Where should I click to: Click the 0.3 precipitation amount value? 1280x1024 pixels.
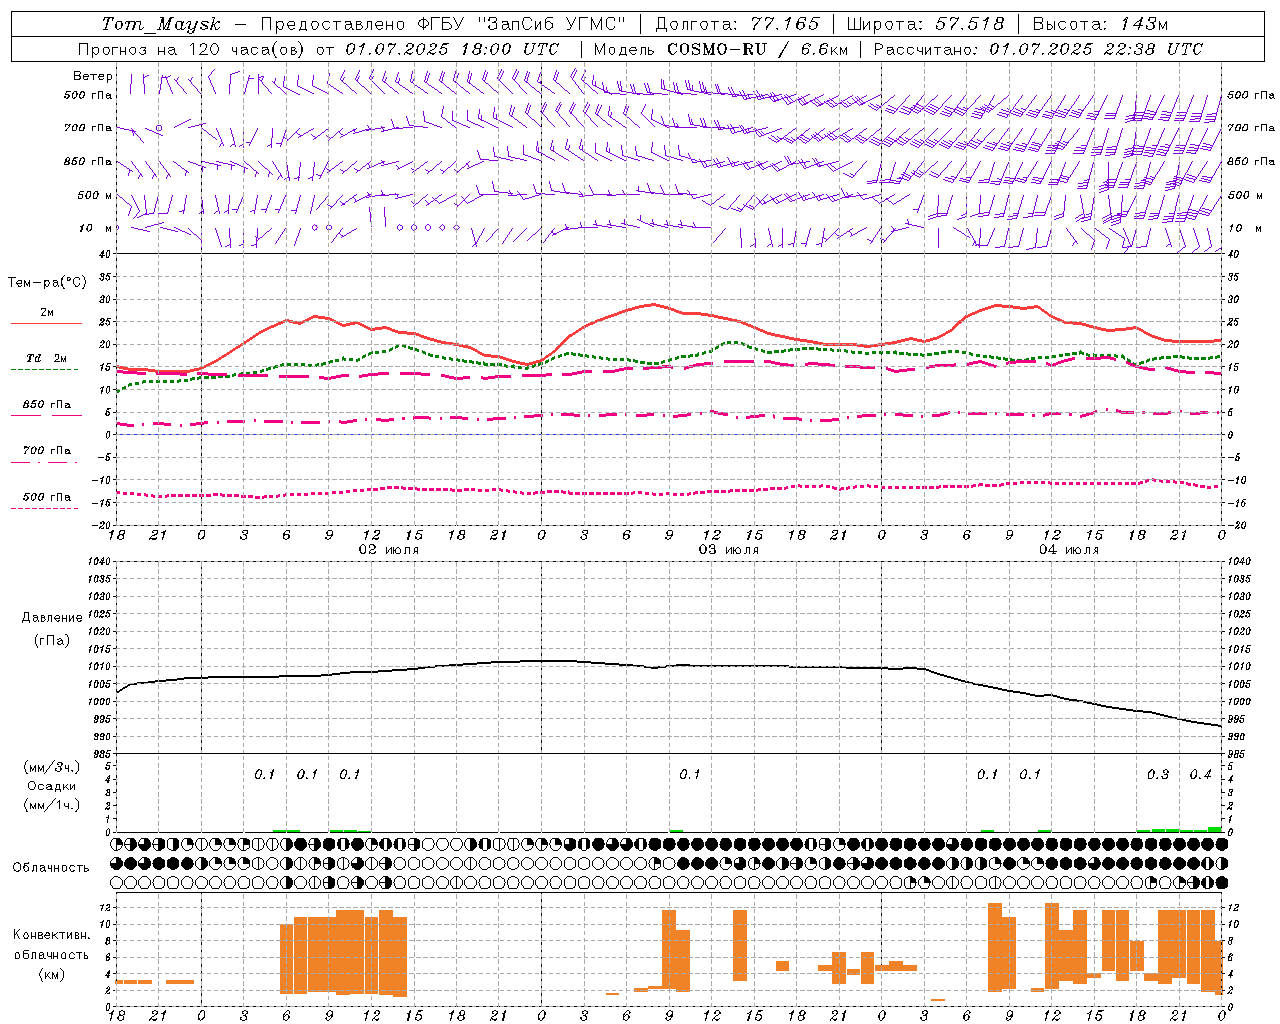coord(1158,775)
